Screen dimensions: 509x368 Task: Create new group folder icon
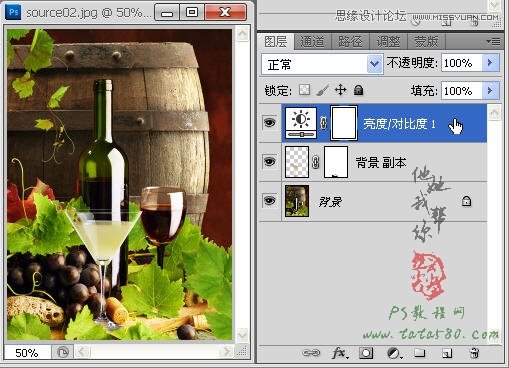(420, 352)
